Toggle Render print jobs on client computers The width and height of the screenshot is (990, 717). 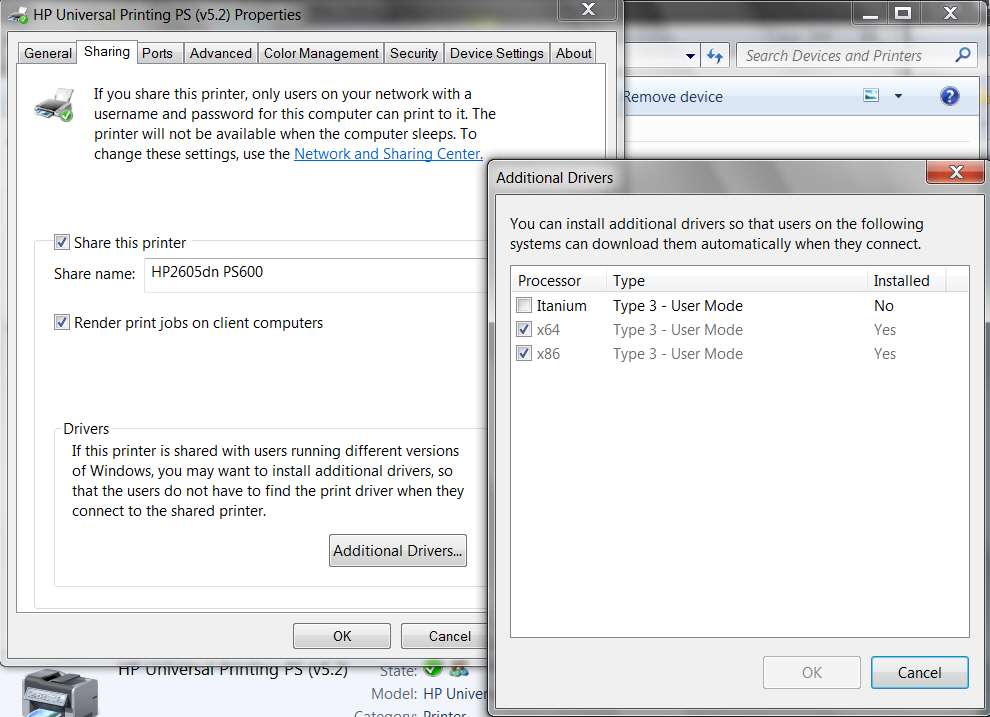(x=62, y=323)
